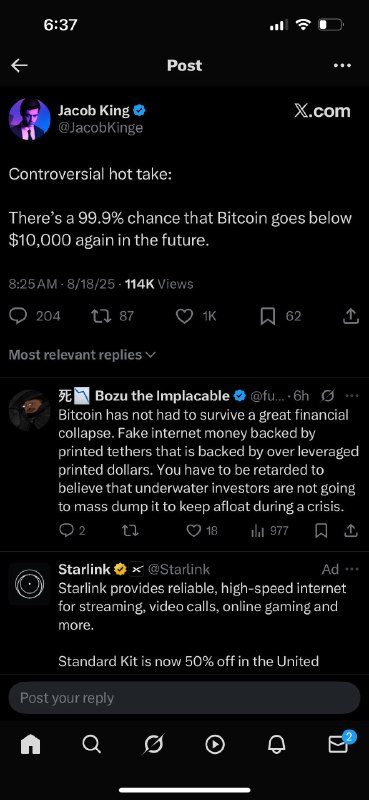Expand the Most relevant replies dropdown

pyautogui.click(x=82, y=355)
